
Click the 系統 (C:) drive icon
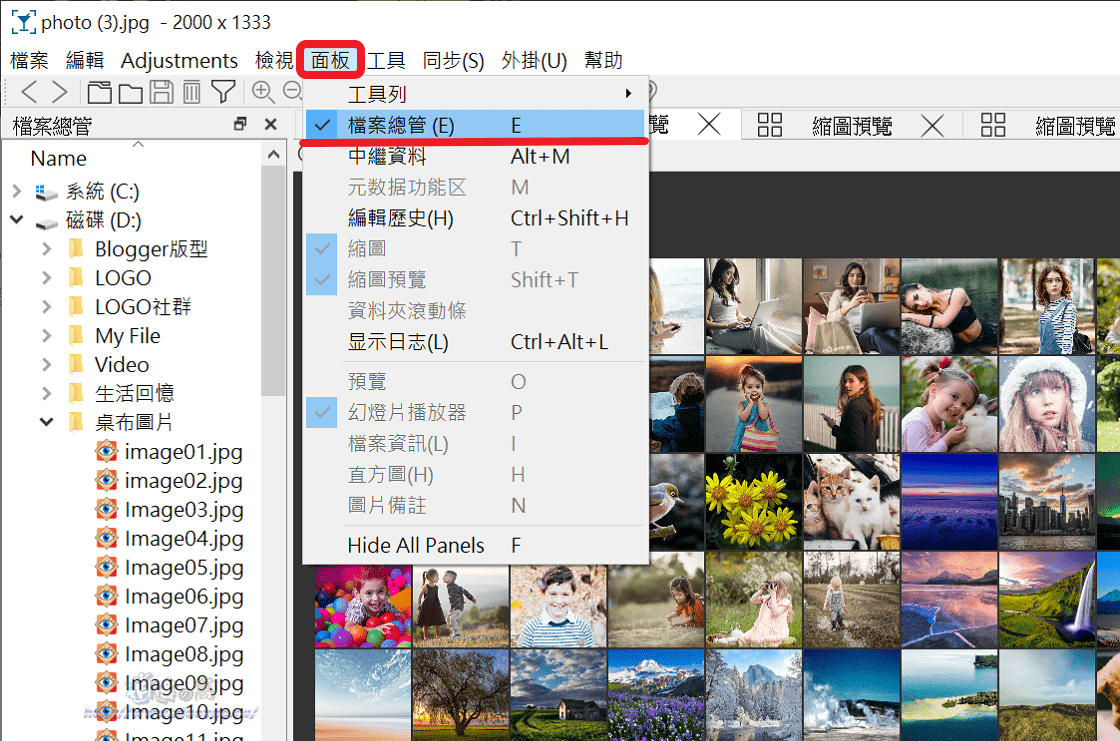coord(46,192)
